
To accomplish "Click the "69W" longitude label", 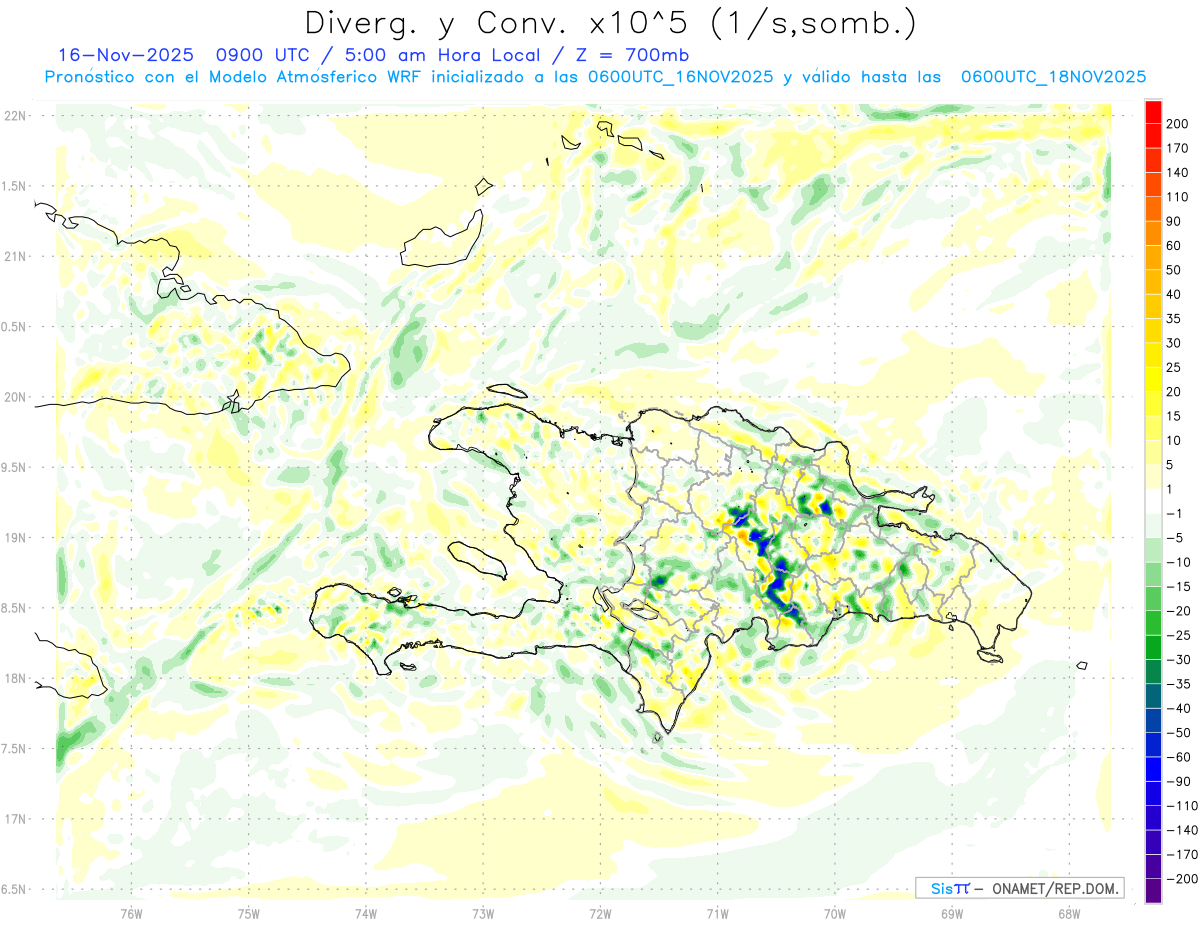I will 952,913.
